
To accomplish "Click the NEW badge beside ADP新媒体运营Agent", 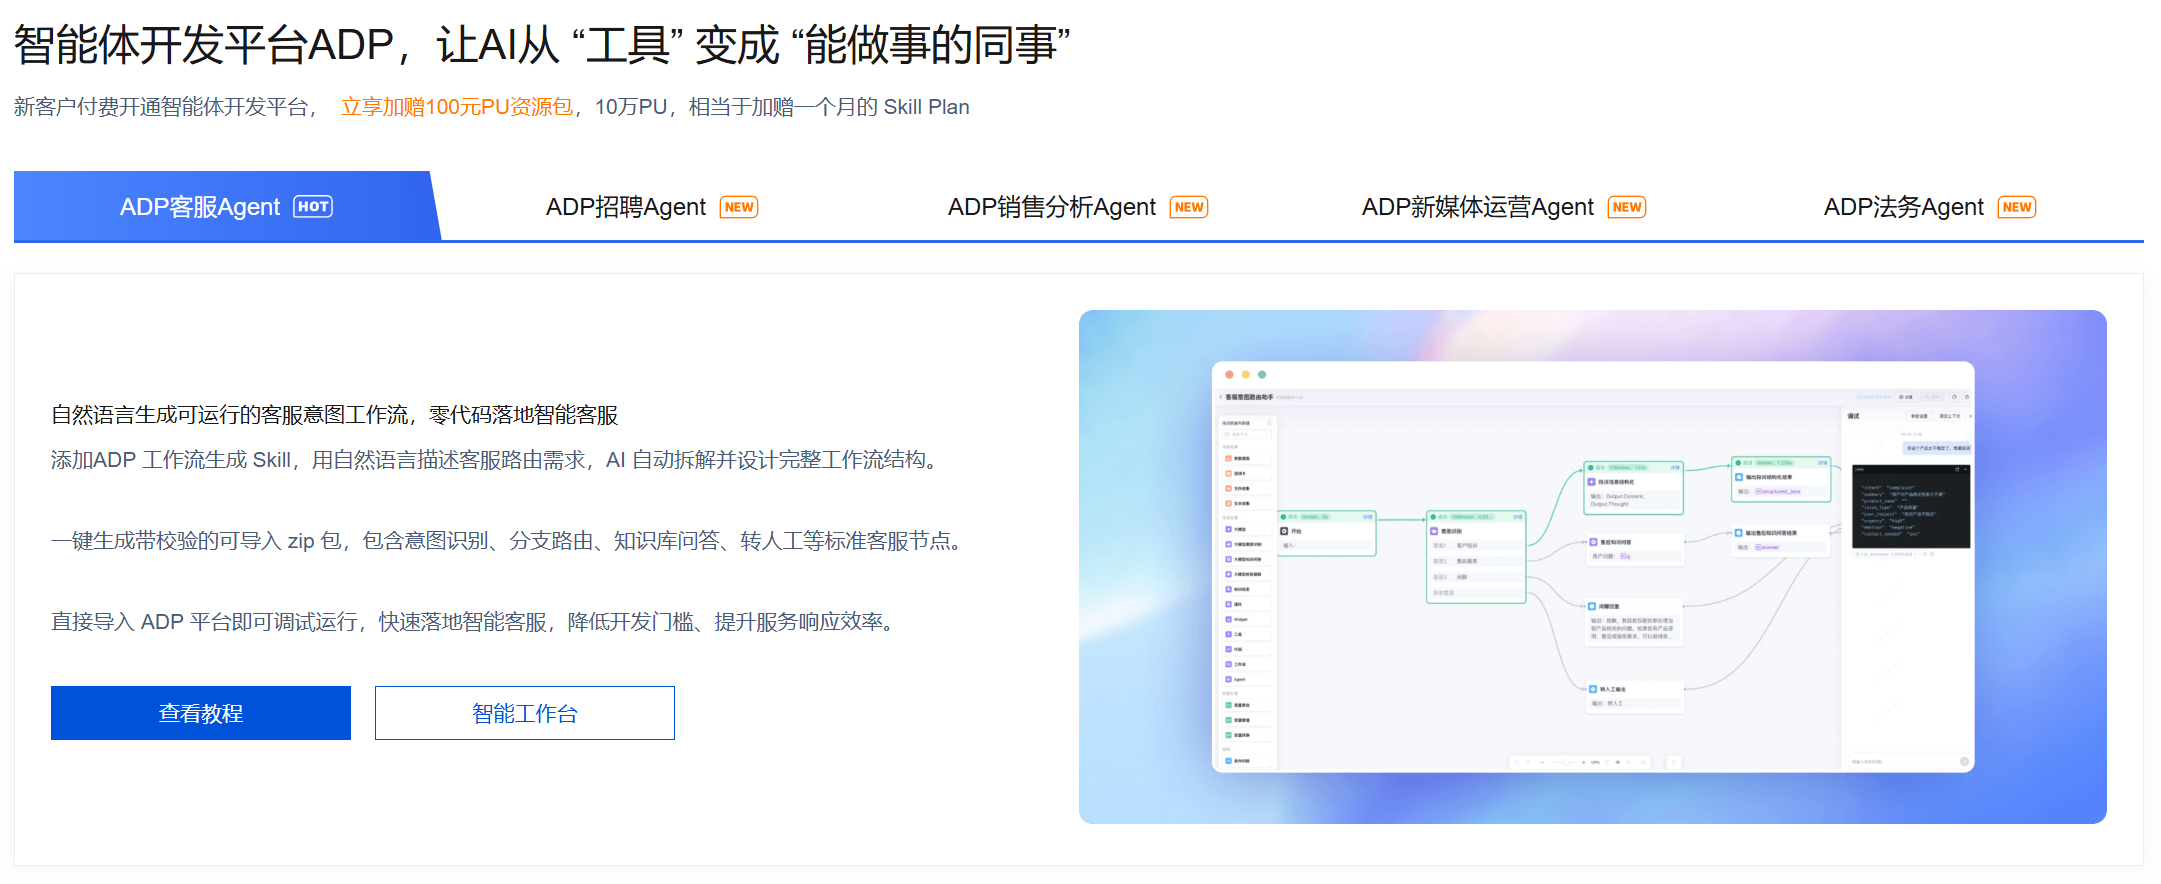I will coord(1627,207).
